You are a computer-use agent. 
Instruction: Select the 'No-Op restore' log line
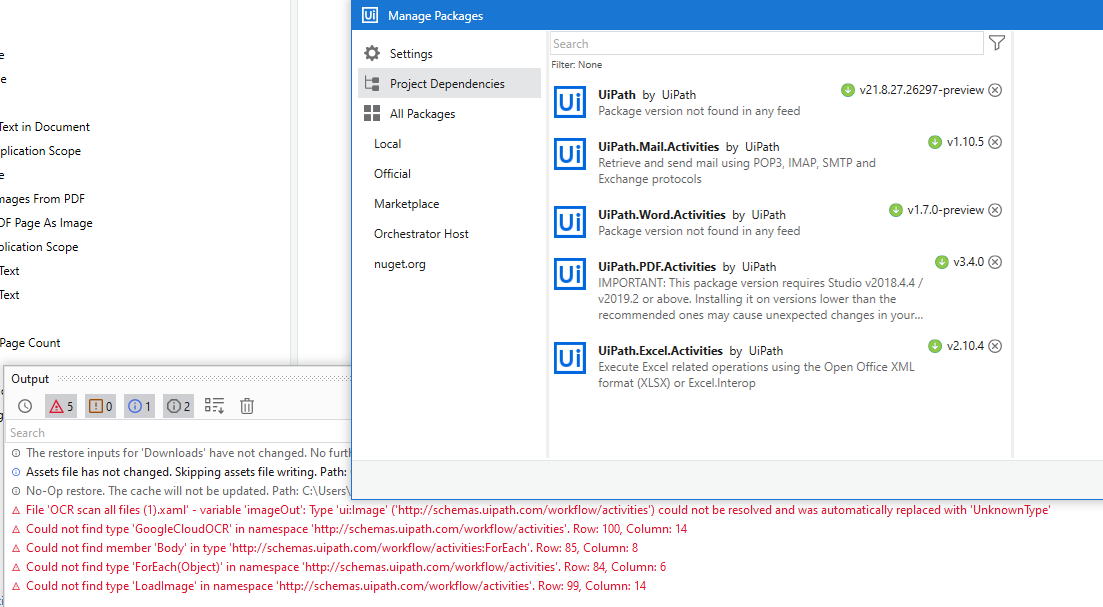pos(179,491)
